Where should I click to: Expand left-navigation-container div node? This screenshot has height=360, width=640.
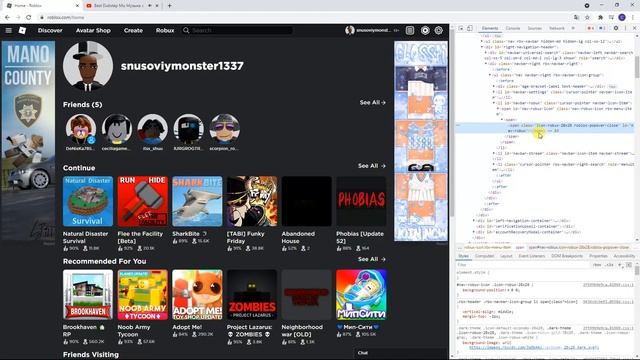tap(474, 221)
